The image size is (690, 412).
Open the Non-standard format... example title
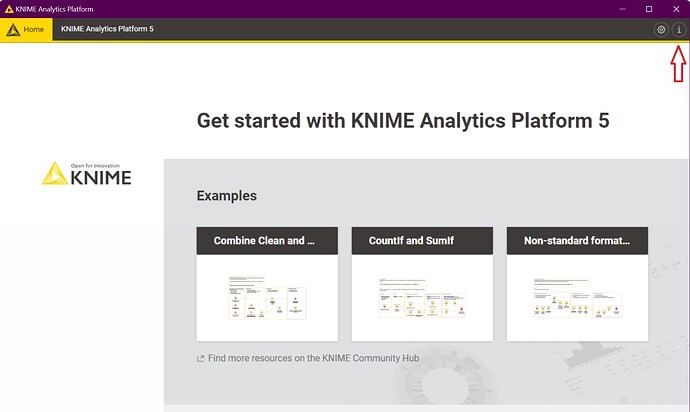(577, 241)
